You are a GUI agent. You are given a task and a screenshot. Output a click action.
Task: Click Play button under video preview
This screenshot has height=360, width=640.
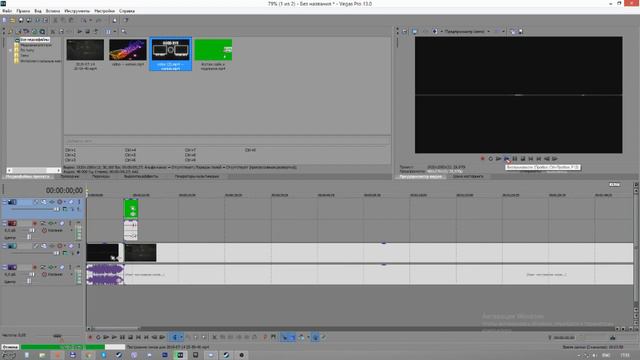507,159
